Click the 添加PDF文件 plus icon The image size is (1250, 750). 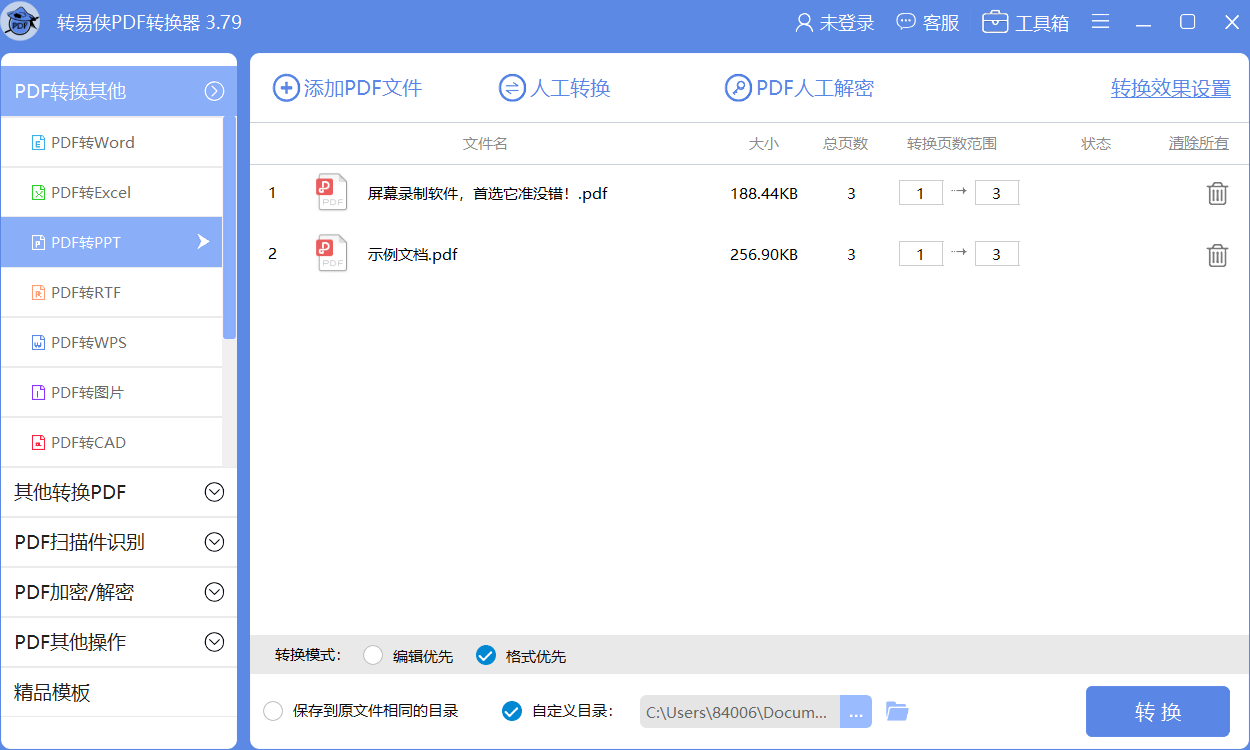tap(286, 88)
